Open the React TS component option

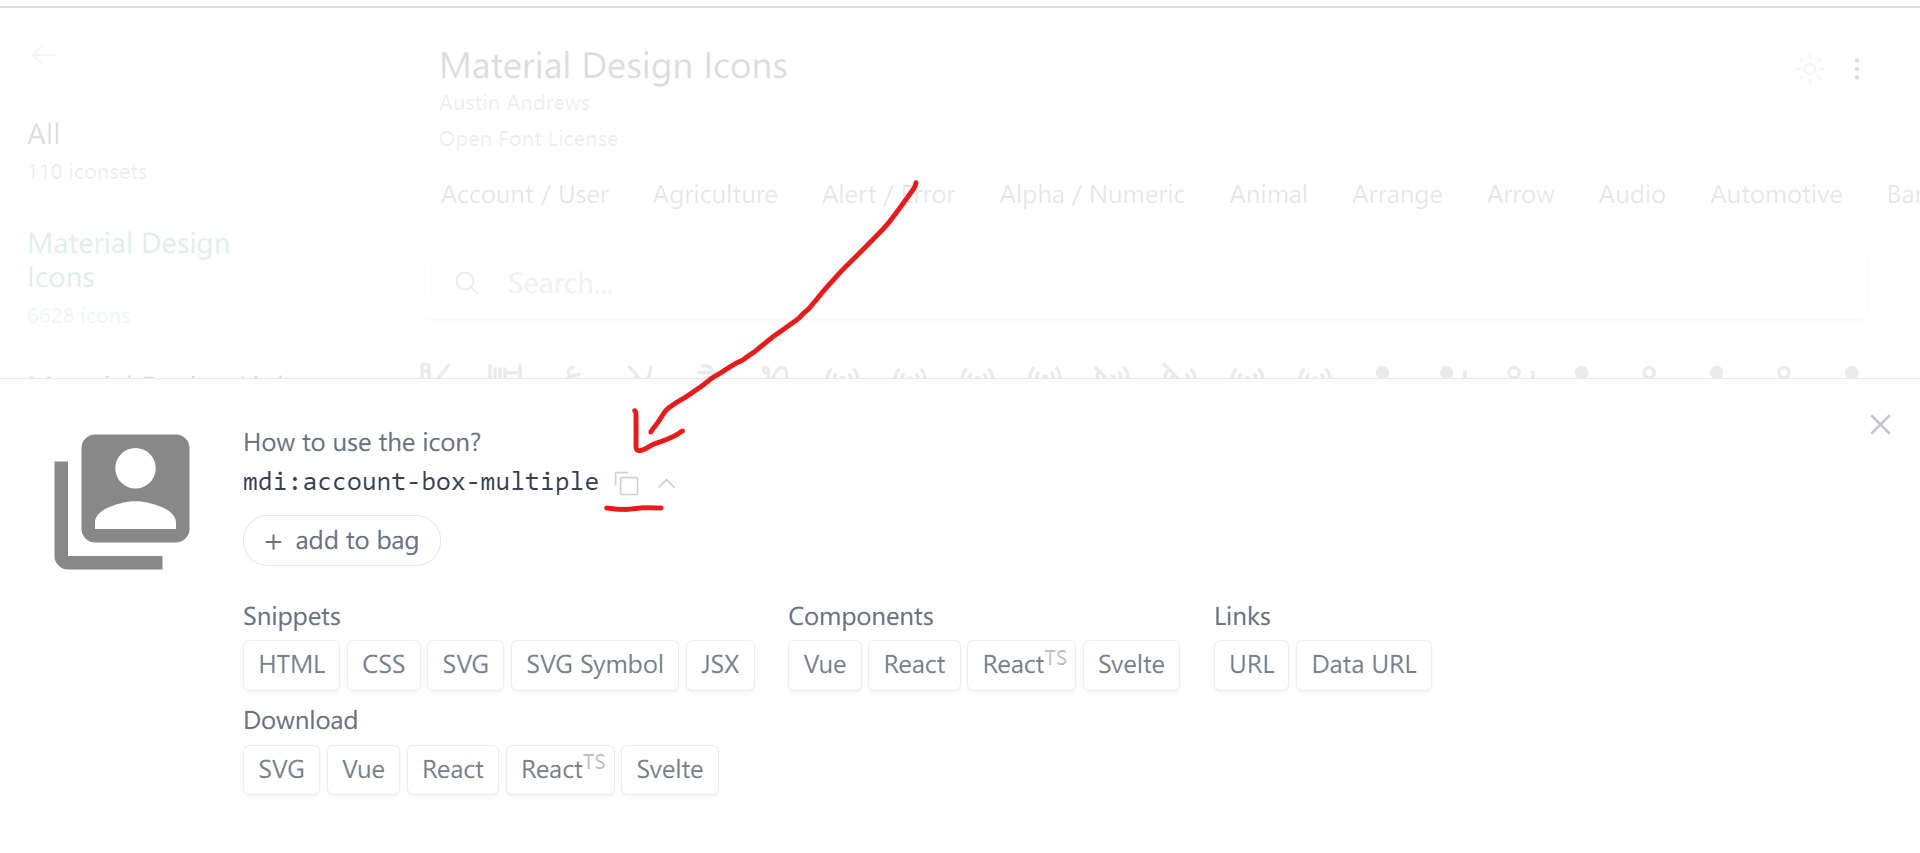tap(1022, 665)
